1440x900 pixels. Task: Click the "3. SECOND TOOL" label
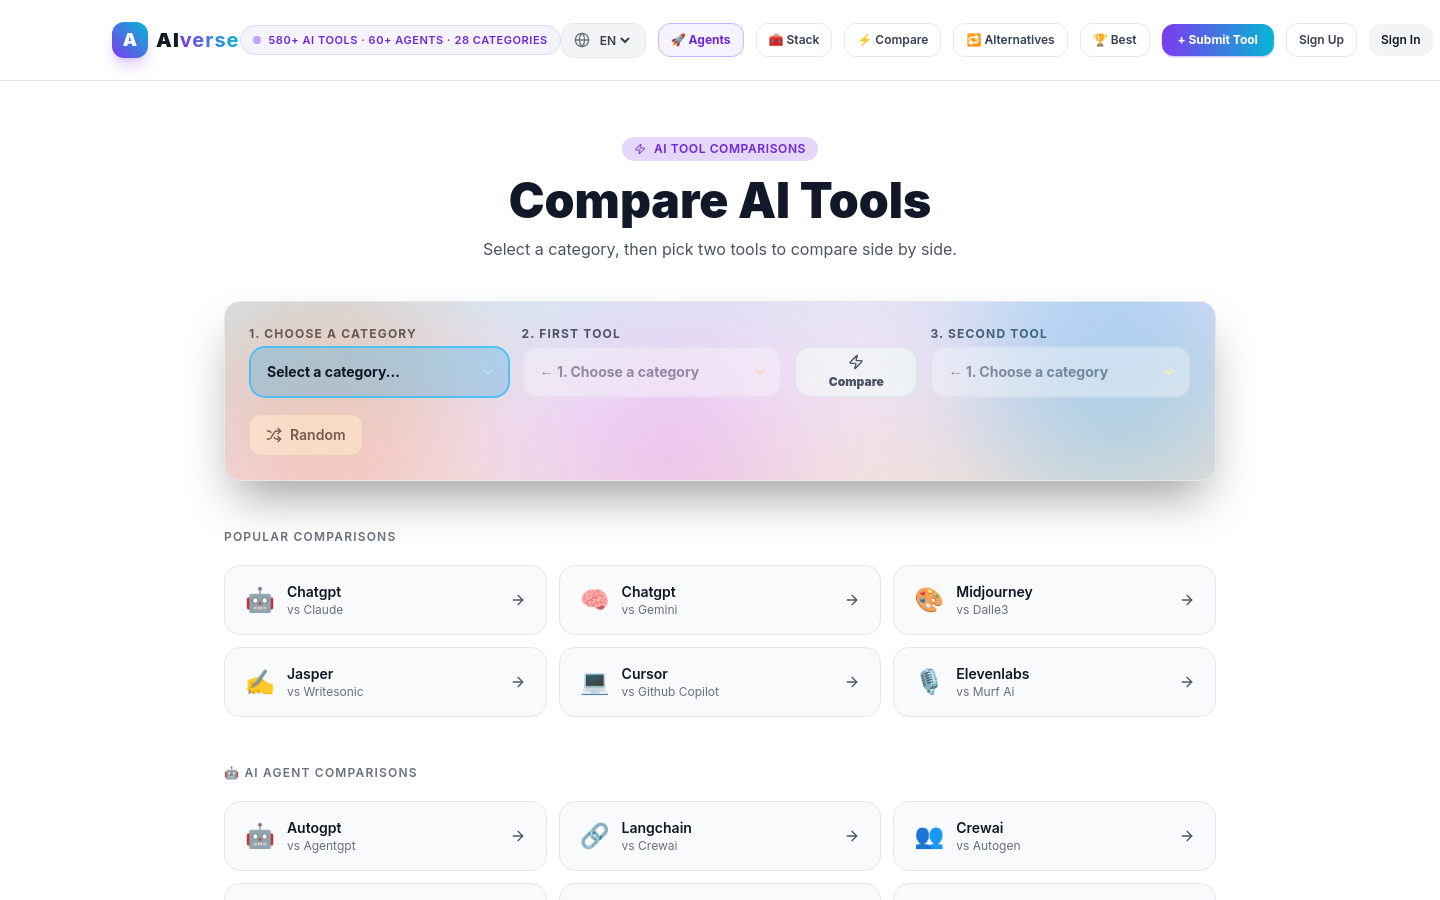[x=989, y=334]
